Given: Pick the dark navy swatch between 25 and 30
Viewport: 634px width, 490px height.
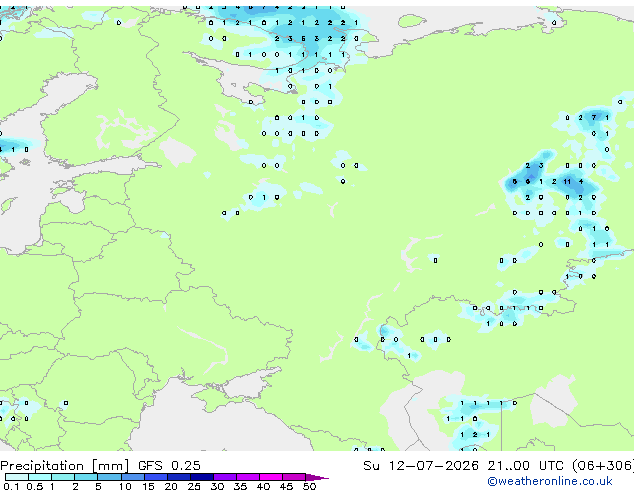Looking at the screenshot, I should click(x=202, y=477).
